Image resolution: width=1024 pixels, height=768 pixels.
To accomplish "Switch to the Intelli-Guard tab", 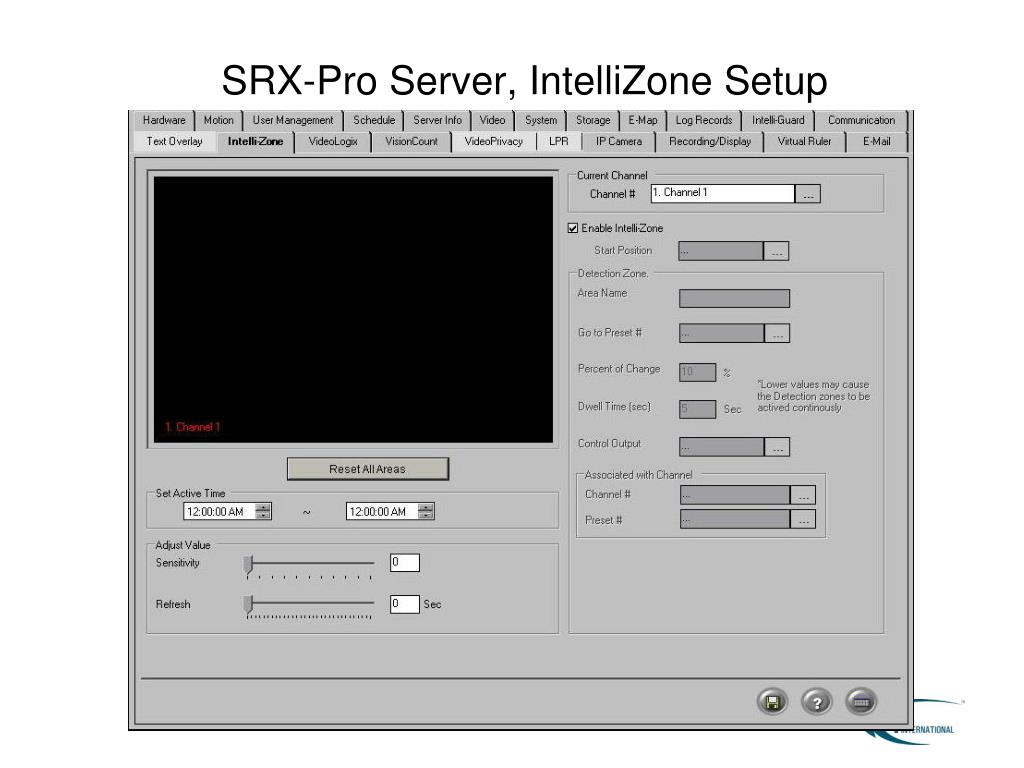I will pyautogui.click(x=778, y=120).
